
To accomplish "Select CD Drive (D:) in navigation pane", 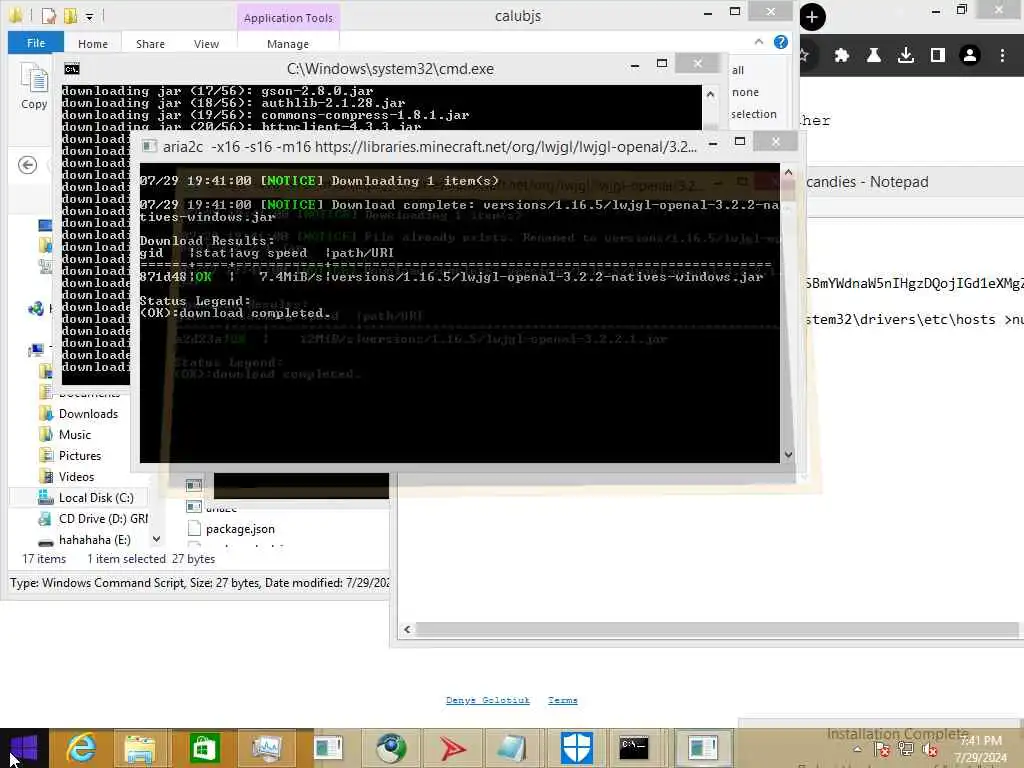I will (x=103, y=518).
